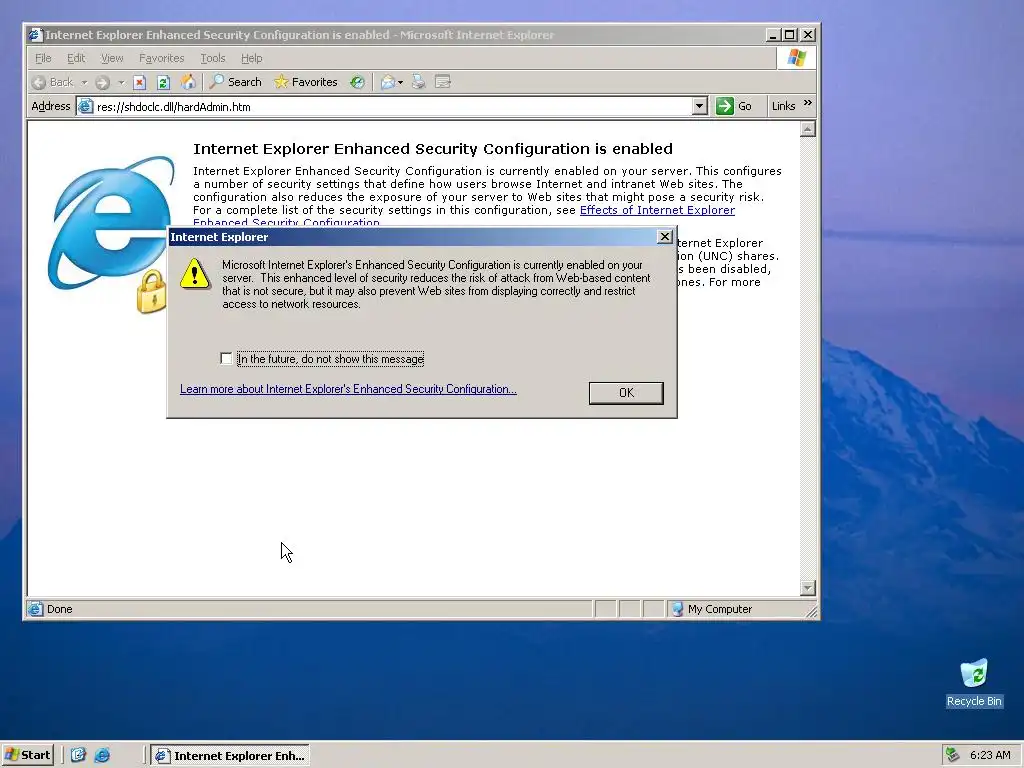This screenshot has width=1024, height=768.
Task: Click the Forward arrow icon in toolbar
Action: 102,82
